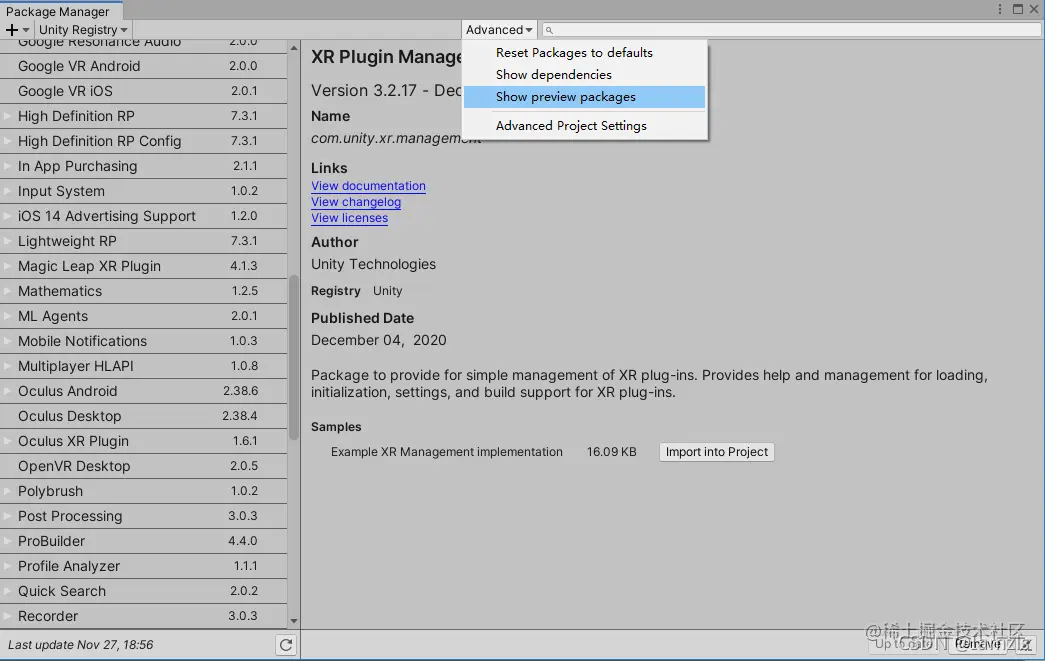Open the View documentation link
This screenshot has height=661, width=1045.
click(x=368, y=186)
